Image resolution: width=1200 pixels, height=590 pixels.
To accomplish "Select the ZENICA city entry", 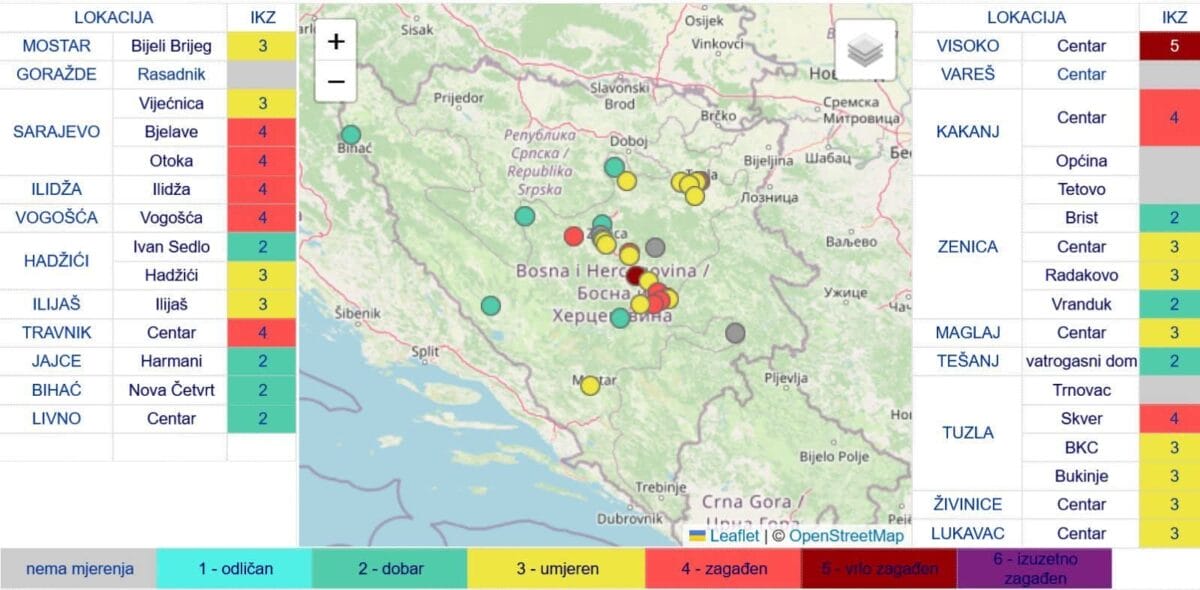I will coord(967,246).
